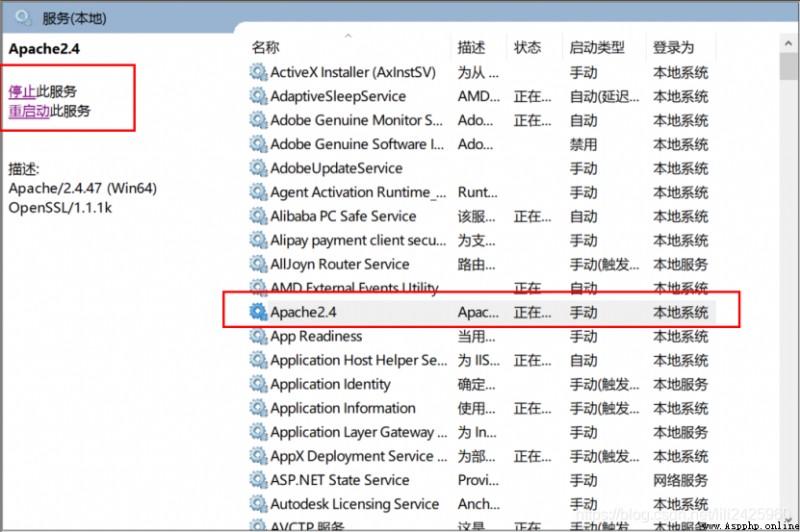Viewport: 800px width, 532px height.
Task: Click the vertical scrollbar thumb
Action: click(788, 66)
